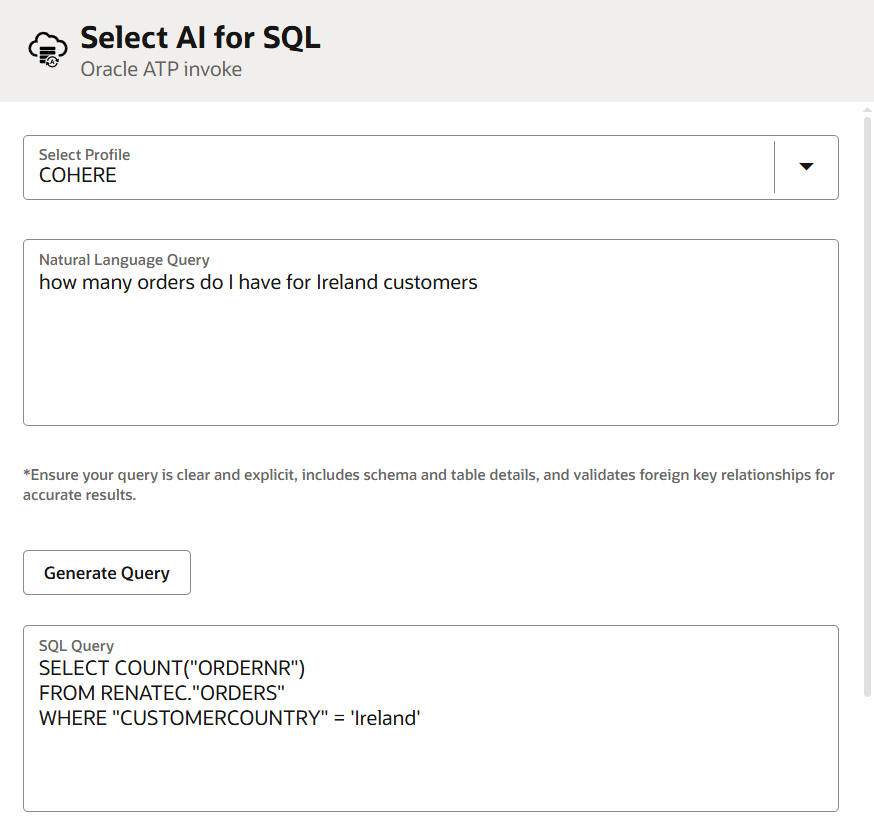
Task: Open the COHERE profile combo box
Action: point(400,168)
